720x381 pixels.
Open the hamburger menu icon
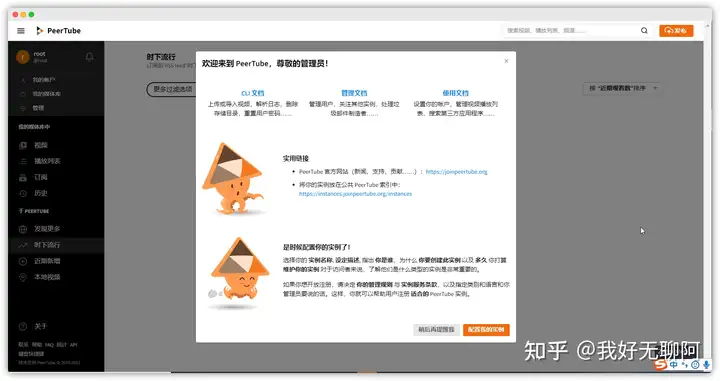pyautogui.click(x=21, y=31)
